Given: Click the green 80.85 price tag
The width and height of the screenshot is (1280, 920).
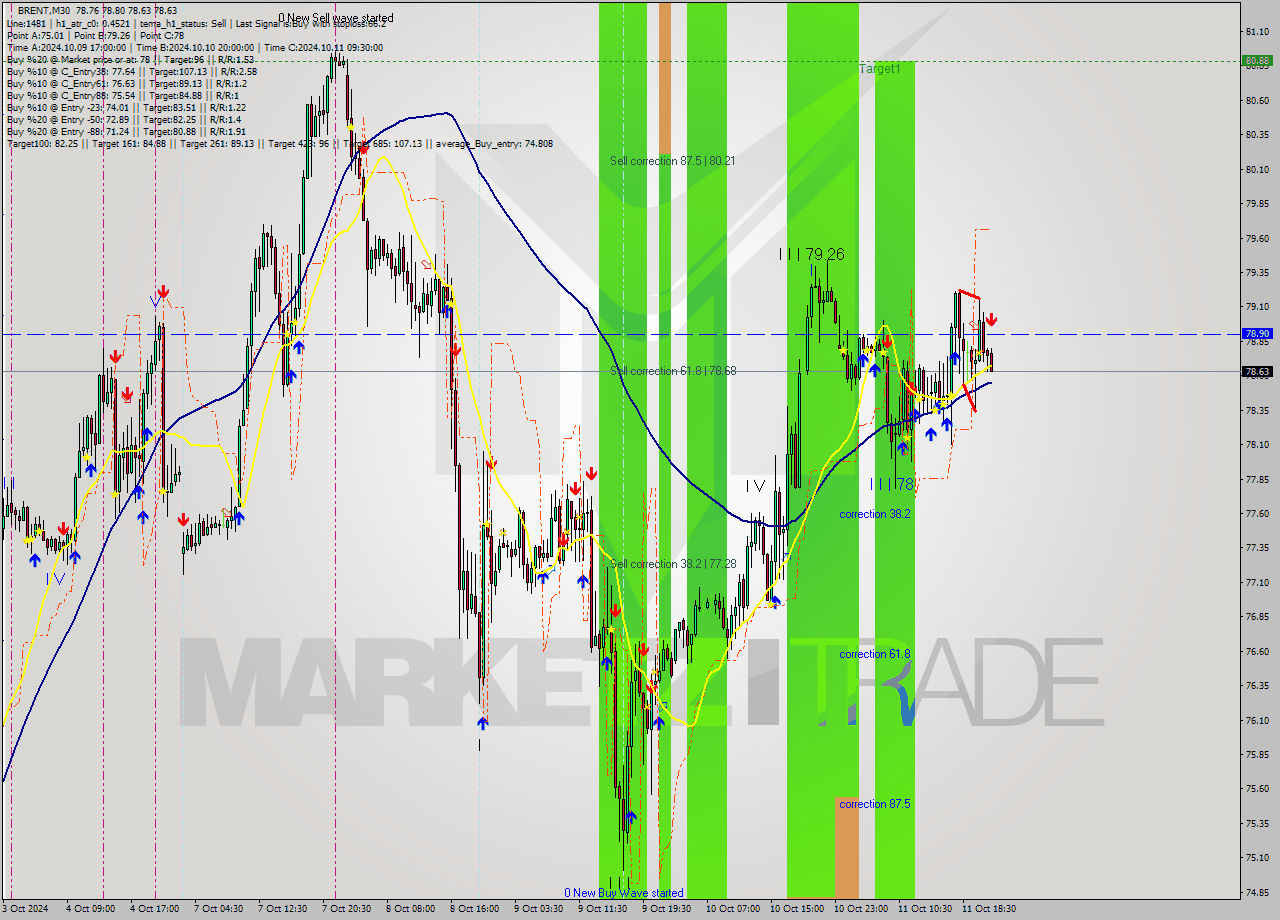Looking at the screenshot, I should click(1257, 61).
